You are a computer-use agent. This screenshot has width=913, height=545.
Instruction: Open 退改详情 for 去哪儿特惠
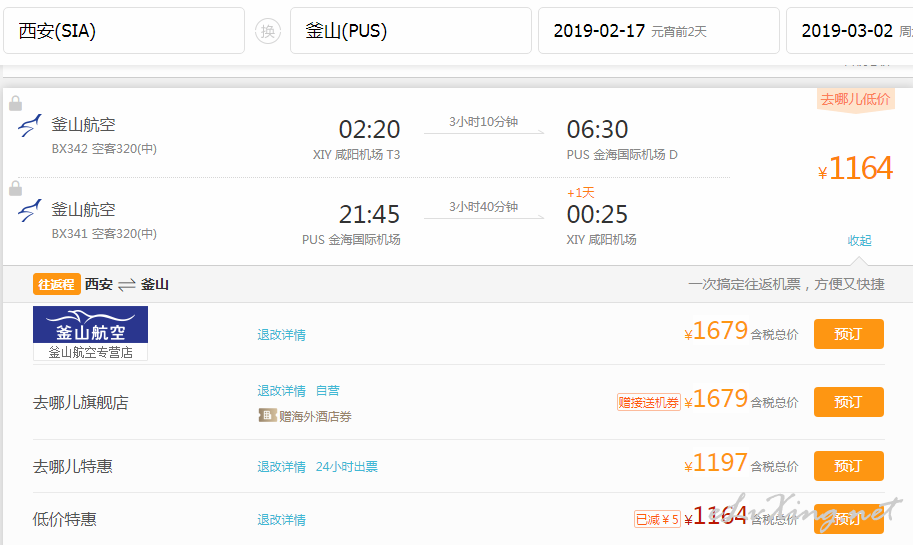pyautogui.click(x=282, y=467)
